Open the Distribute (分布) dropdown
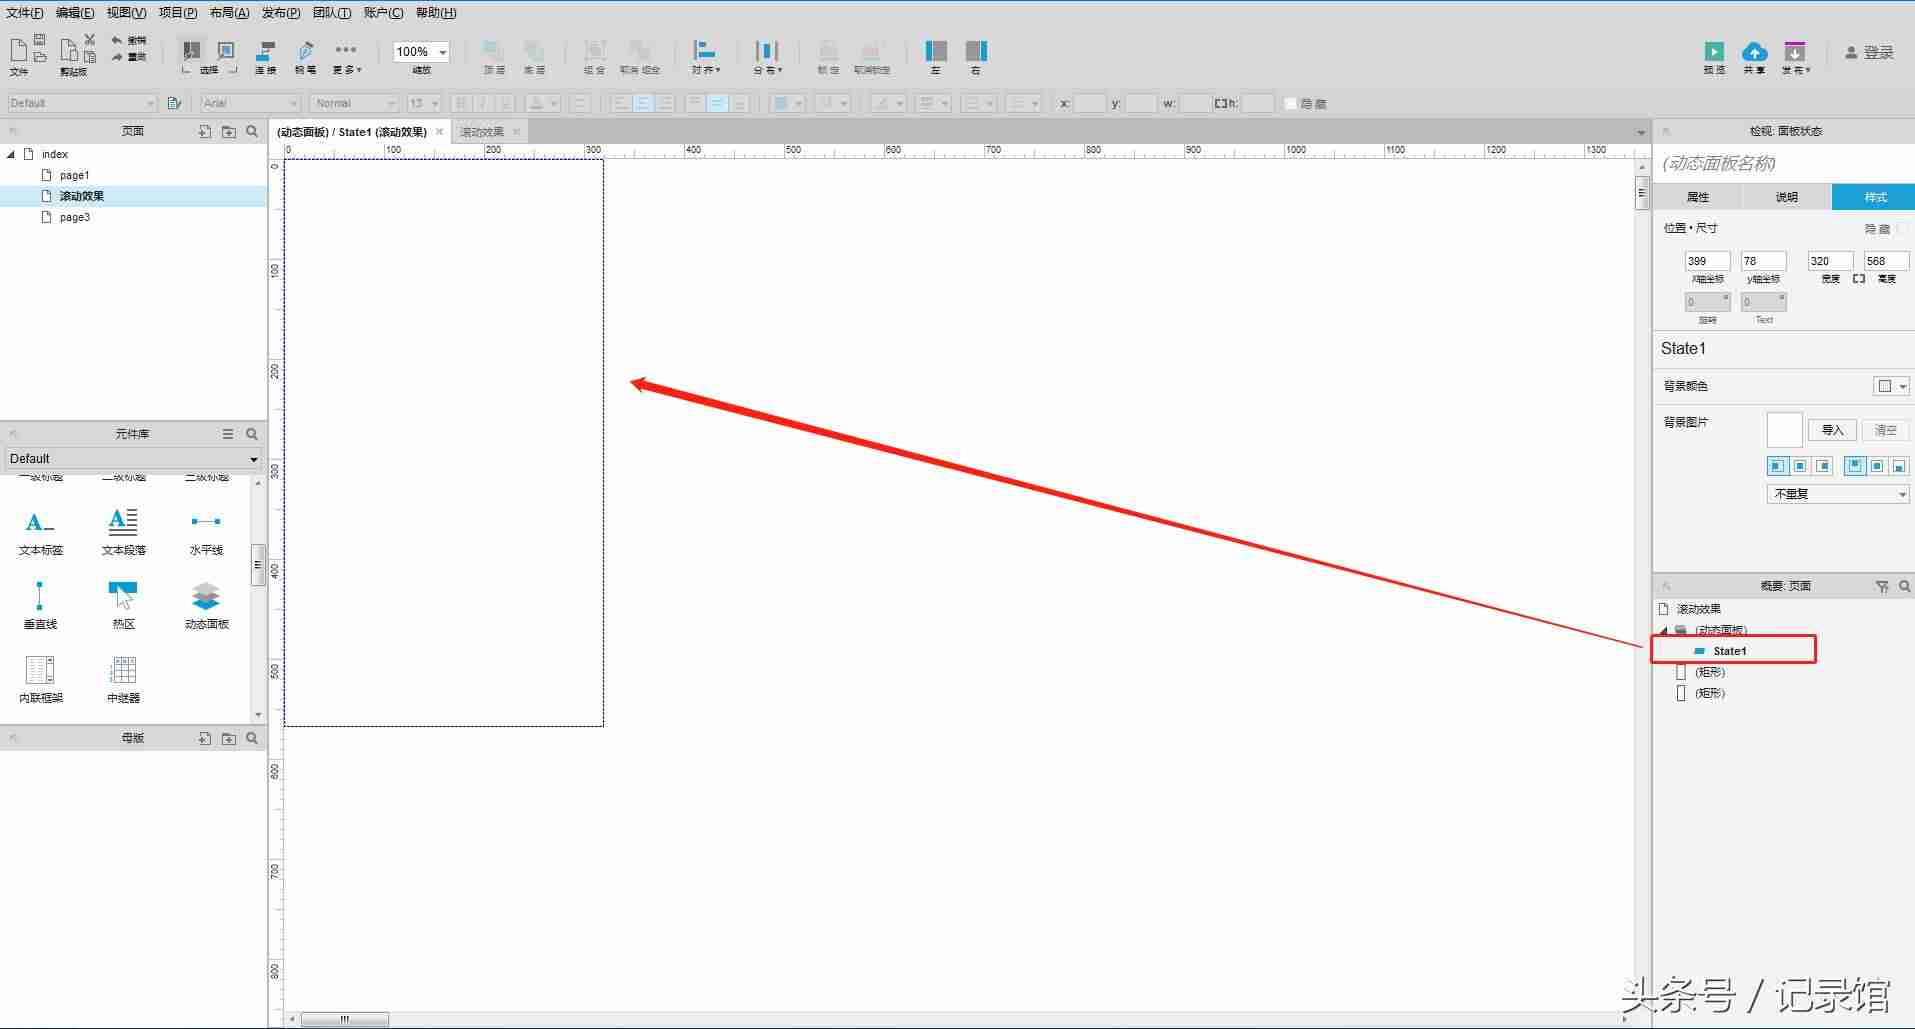The height and width of the screenshot is (1029, 1915). pos(767,57)
